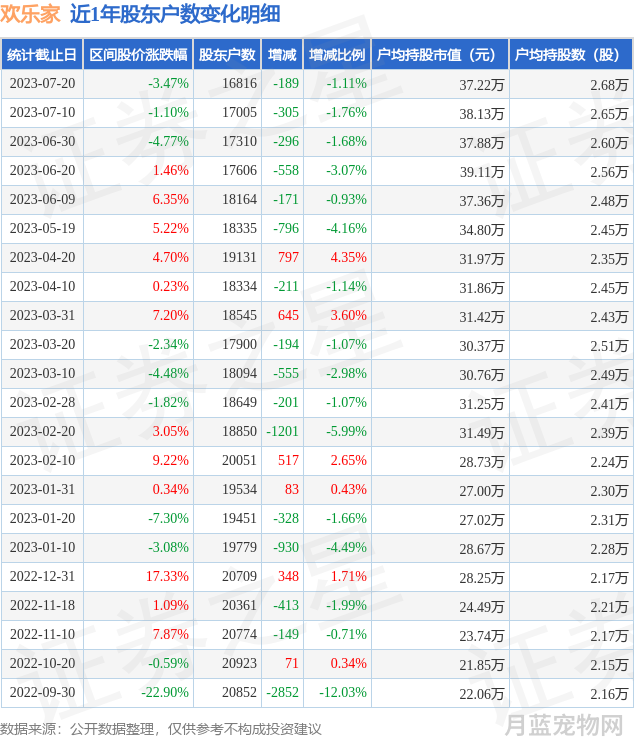Click the shareholder count 16816

click(240, 83)
